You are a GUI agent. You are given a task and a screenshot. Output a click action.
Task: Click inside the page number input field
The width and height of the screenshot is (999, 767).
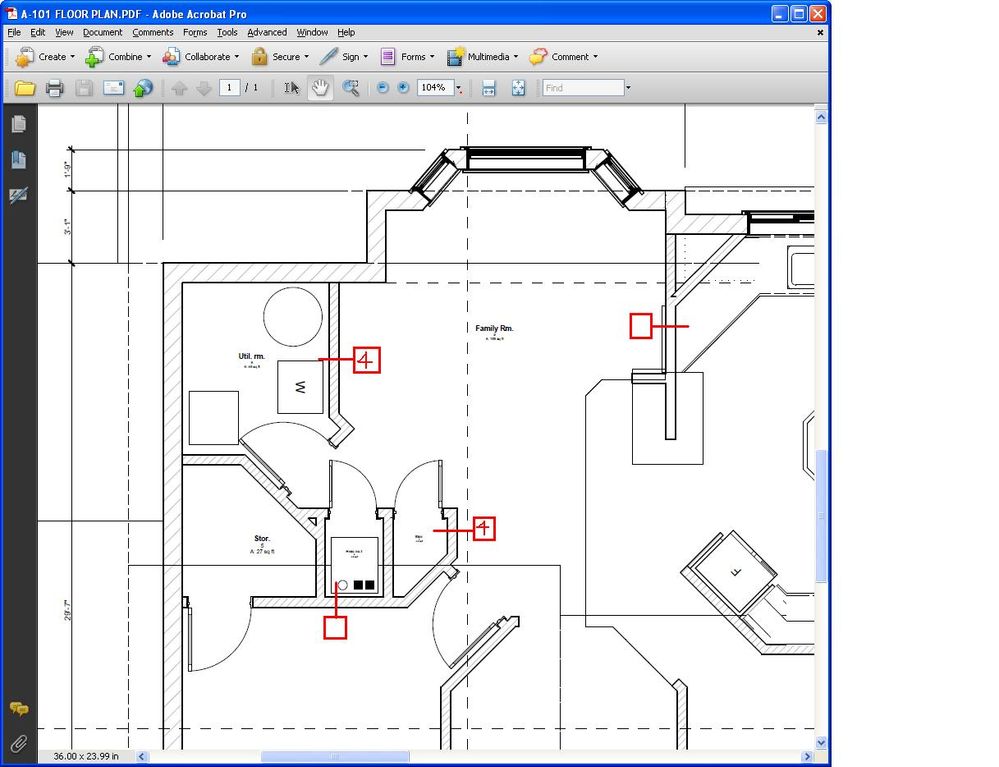(229, 88)
